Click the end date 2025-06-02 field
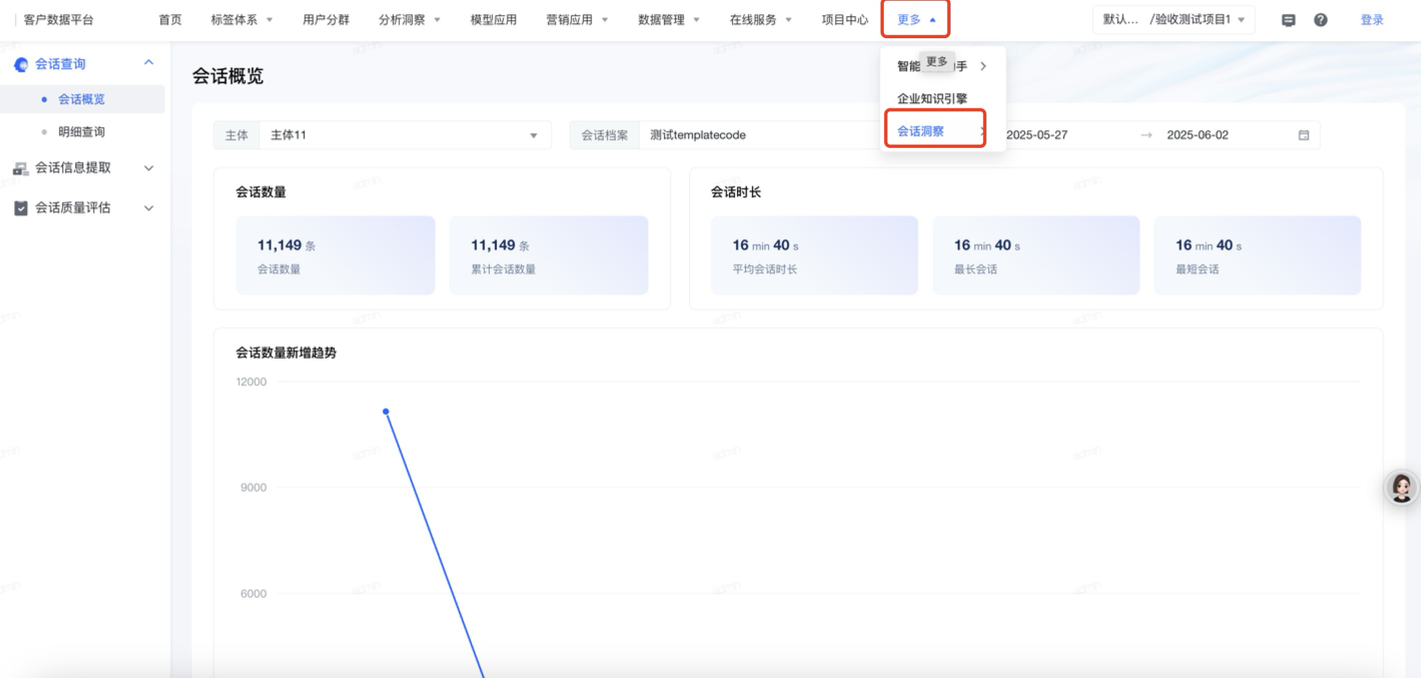This screenshot has height=678, width=1421. (x=1197, y=135)
